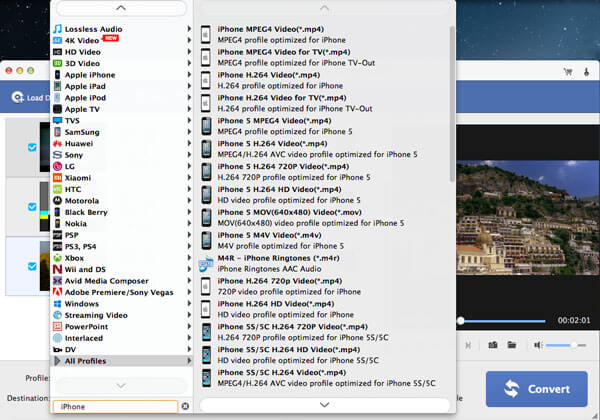Move profile list down with bottom chevron
Screen dimensions: 600x420
[x=324, y=405]
